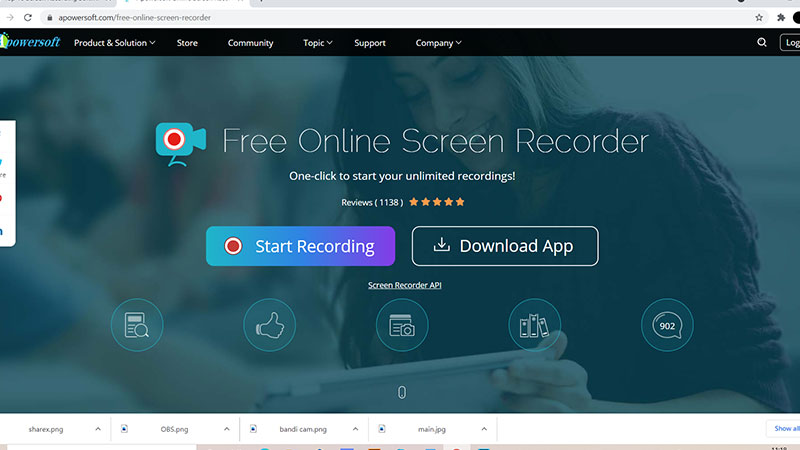Open the Support page

pyautogui.click(x=370, y=43)
